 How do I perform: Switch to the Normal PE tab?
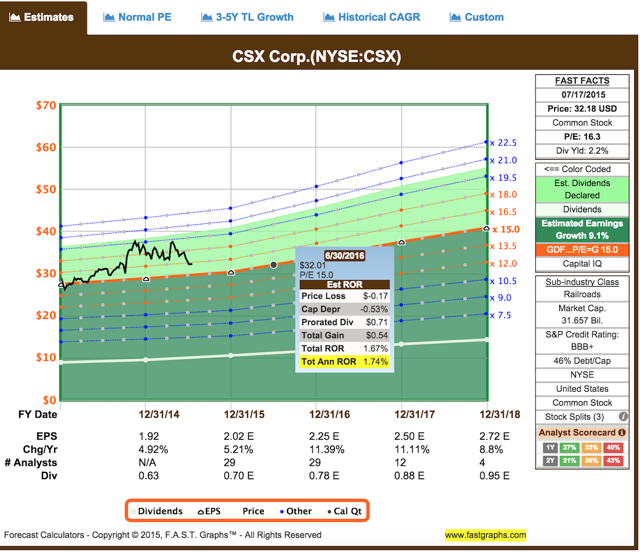click(x=137, y=17)
